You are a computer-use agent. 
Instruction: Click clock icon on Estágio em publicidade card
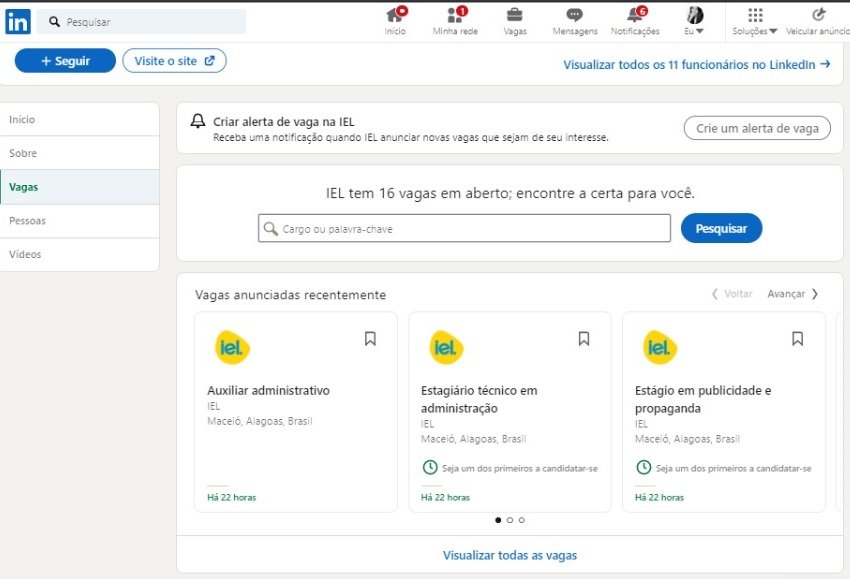(x=643, y=467)
